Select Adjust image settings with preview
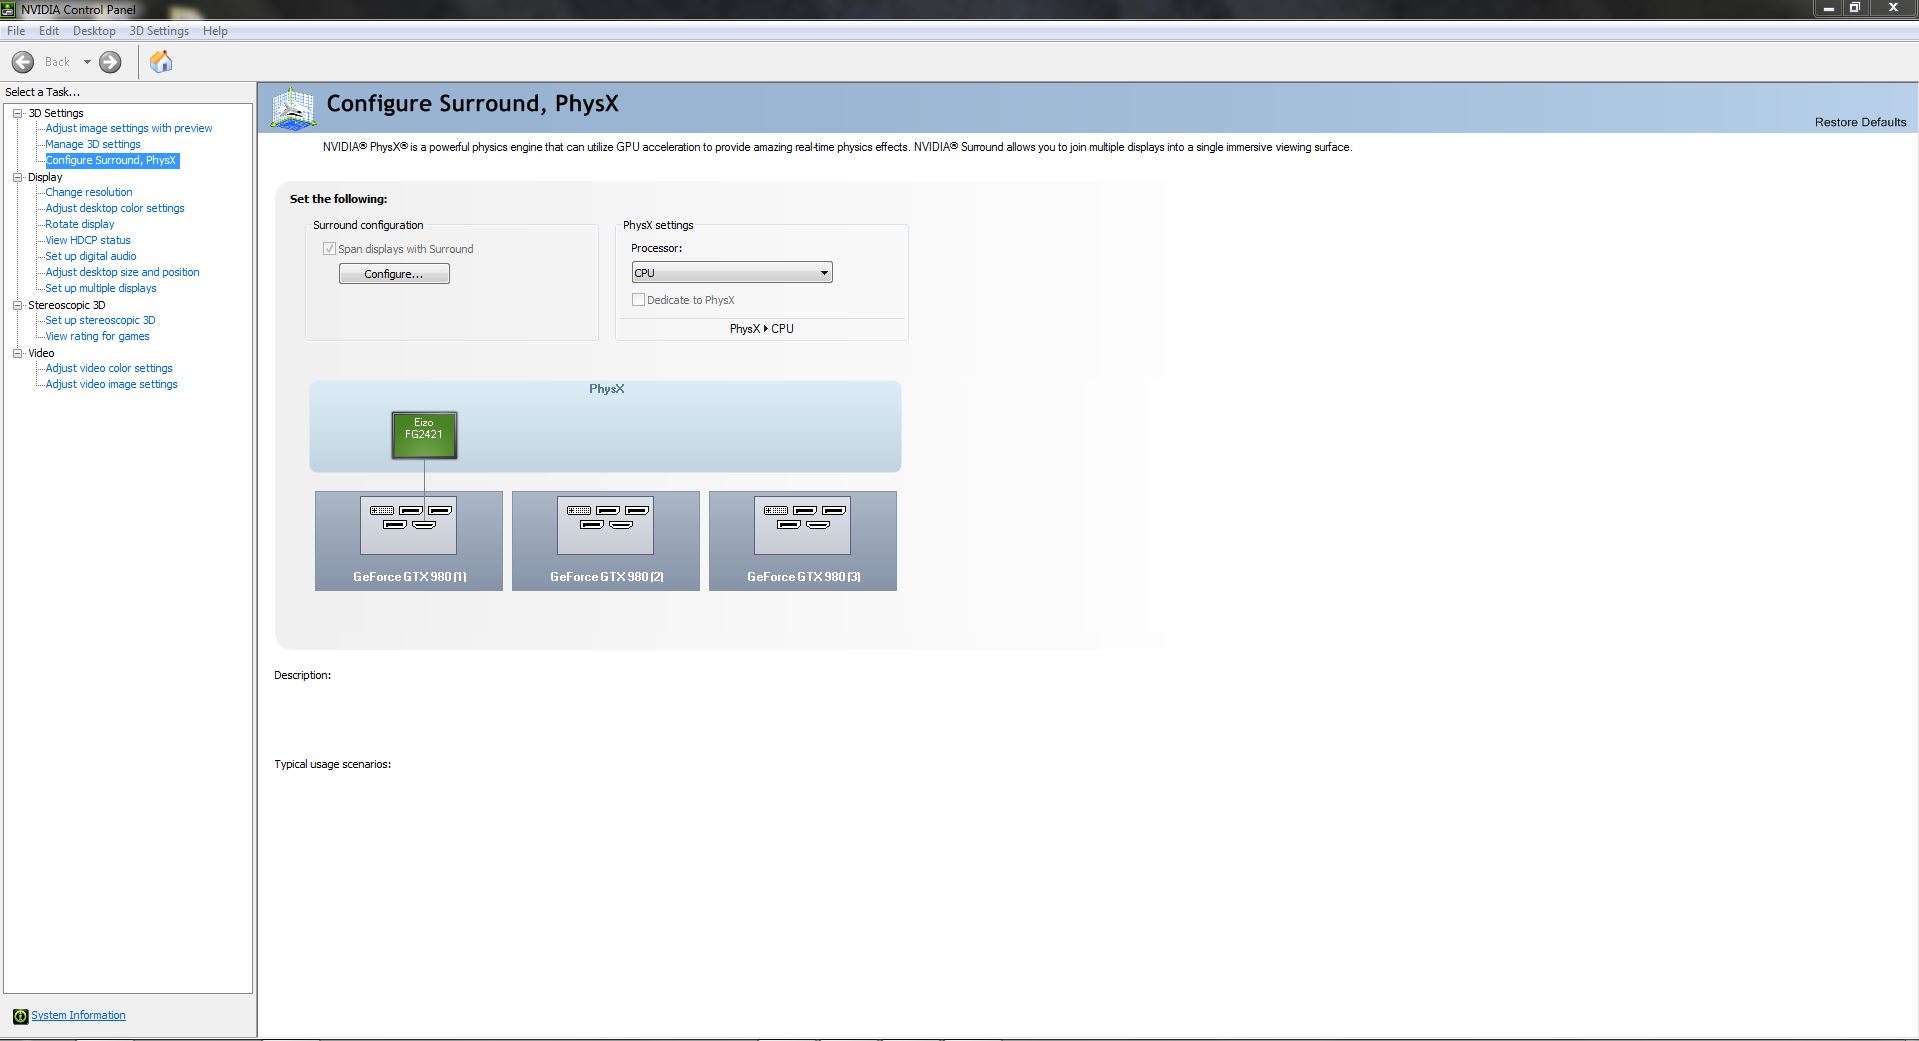The height and width of the screenshot is (1041, 1919). 129,128
